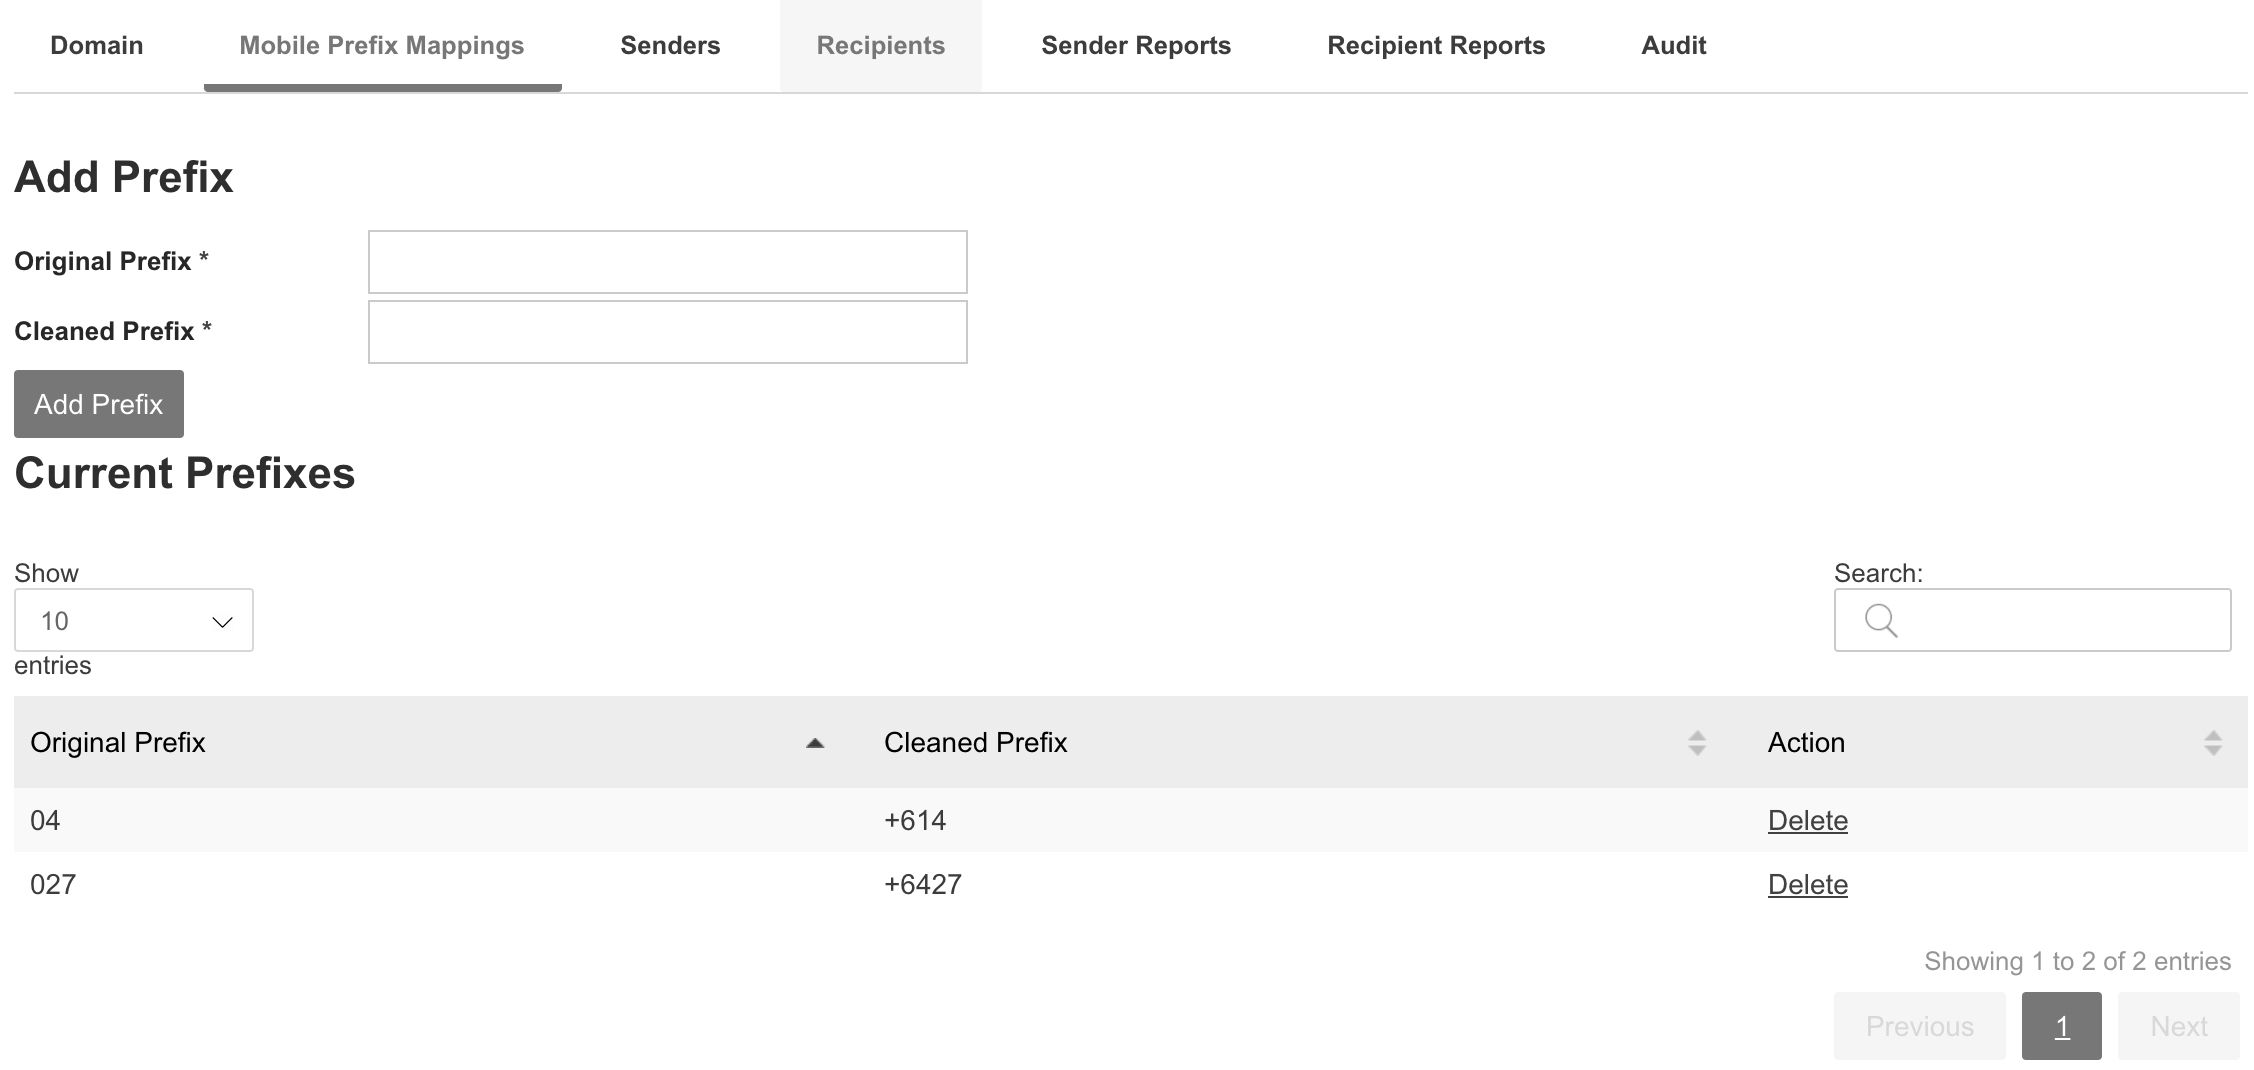Open the Show entries dropdown

[134, 621]
